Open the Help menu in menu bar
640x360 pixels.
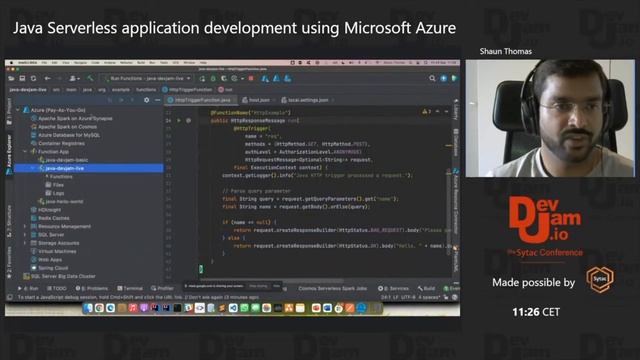203,63
